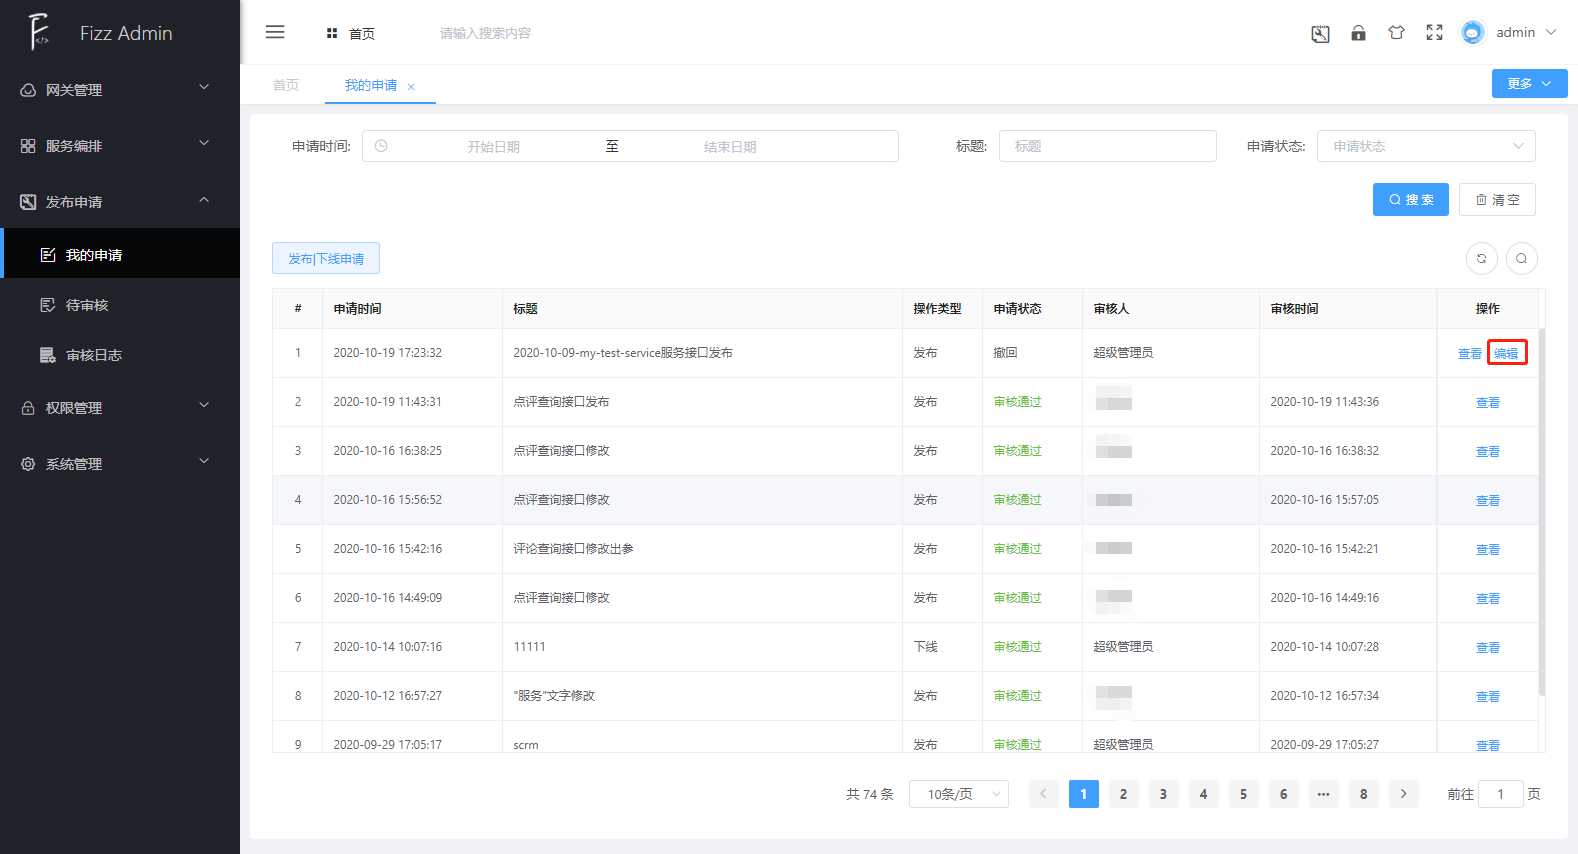Select 待审核 in sidebar

coord(120,305)
